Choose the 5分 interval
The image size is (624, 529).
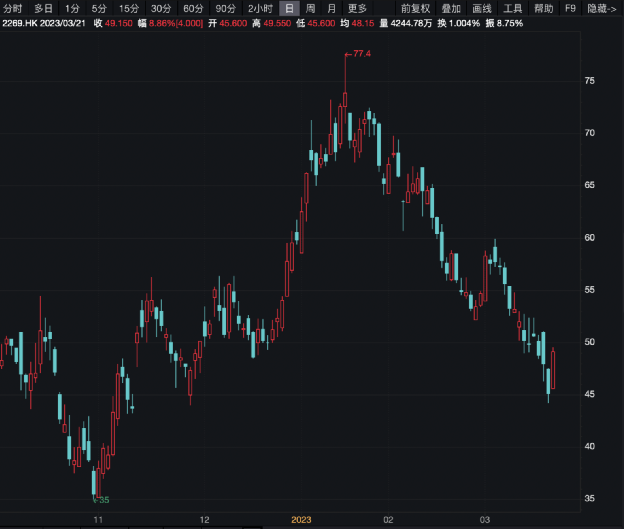(99, 8)
